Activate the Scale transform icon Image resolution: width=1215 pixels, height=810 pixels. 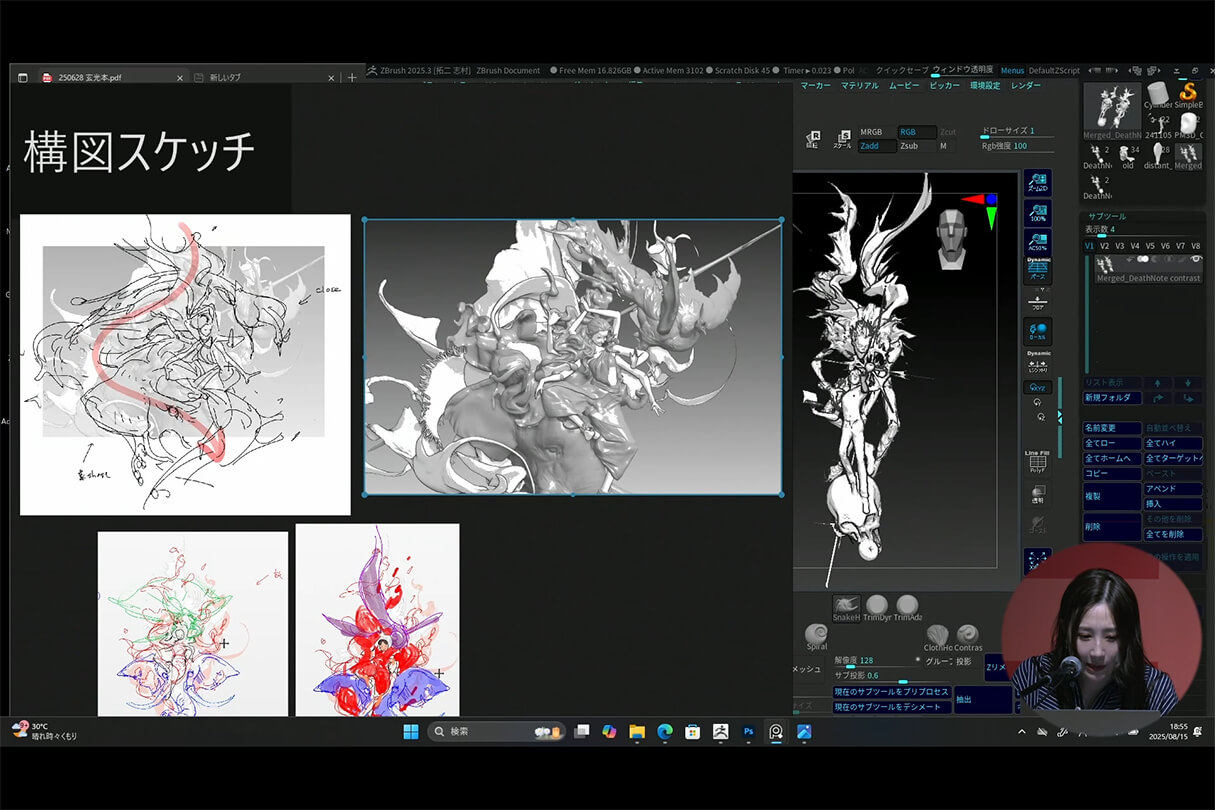(844, 139)
